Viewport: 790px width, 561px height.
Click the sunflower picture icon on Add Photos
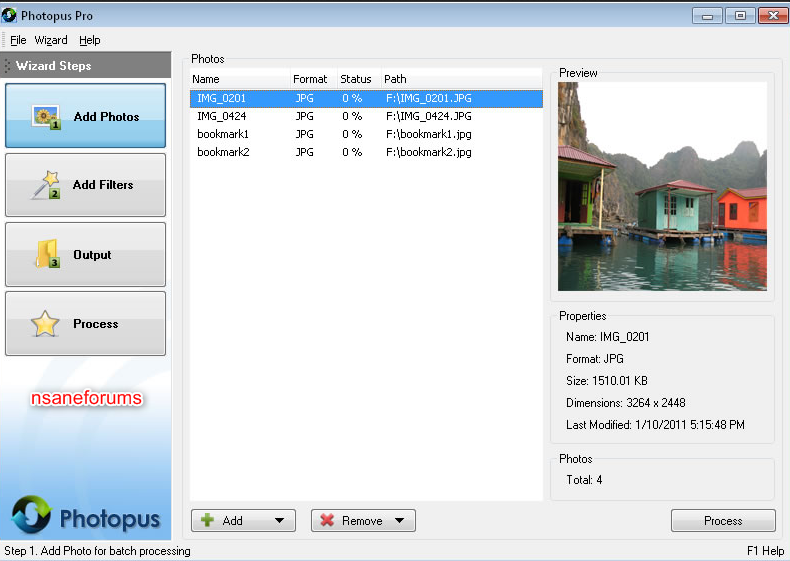pyautogui.click(x=46, y=117)
